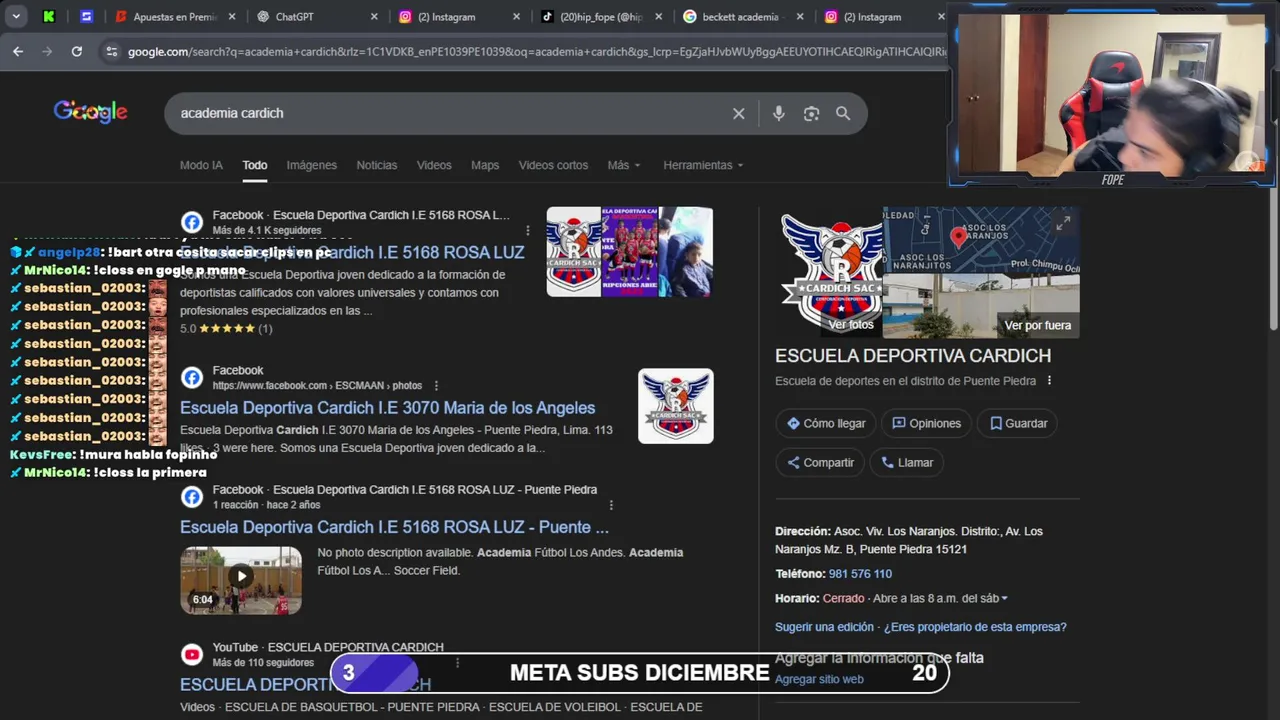
Task: Click the Guardar button
Action: [1018, 423]
